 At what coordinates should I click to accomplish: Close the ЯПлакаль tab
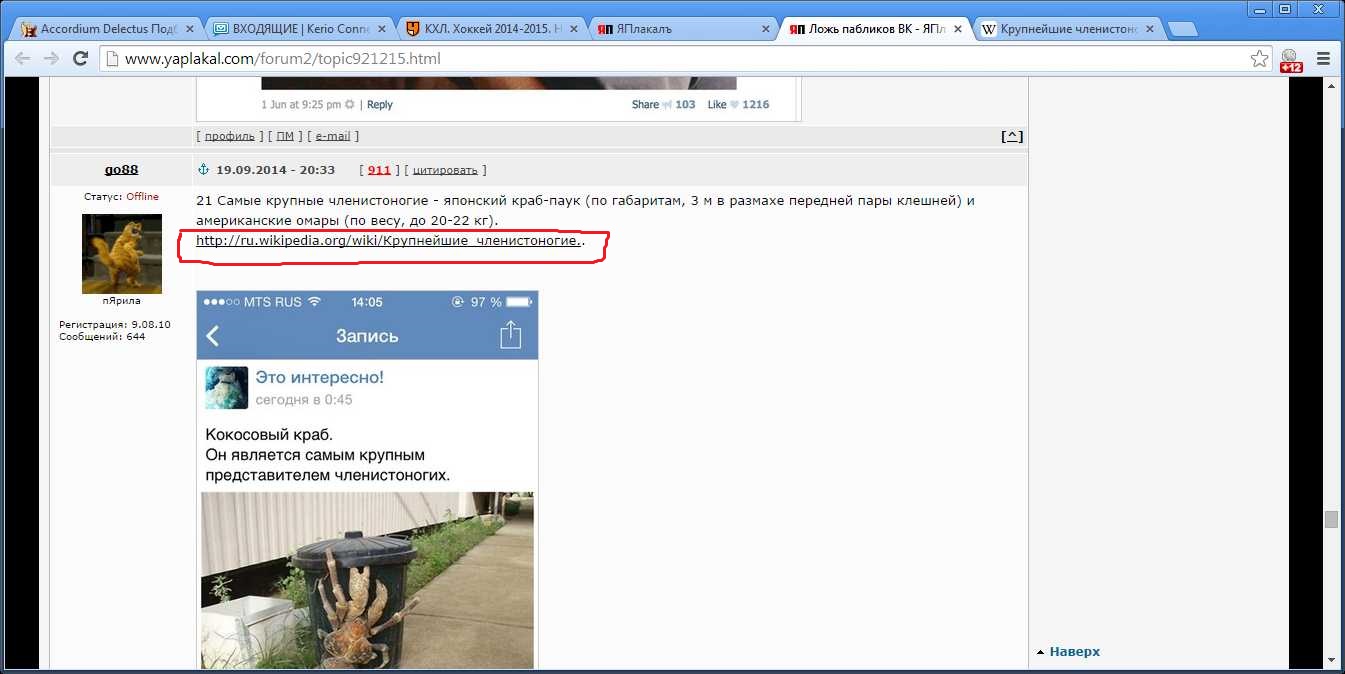click(765, 30)
